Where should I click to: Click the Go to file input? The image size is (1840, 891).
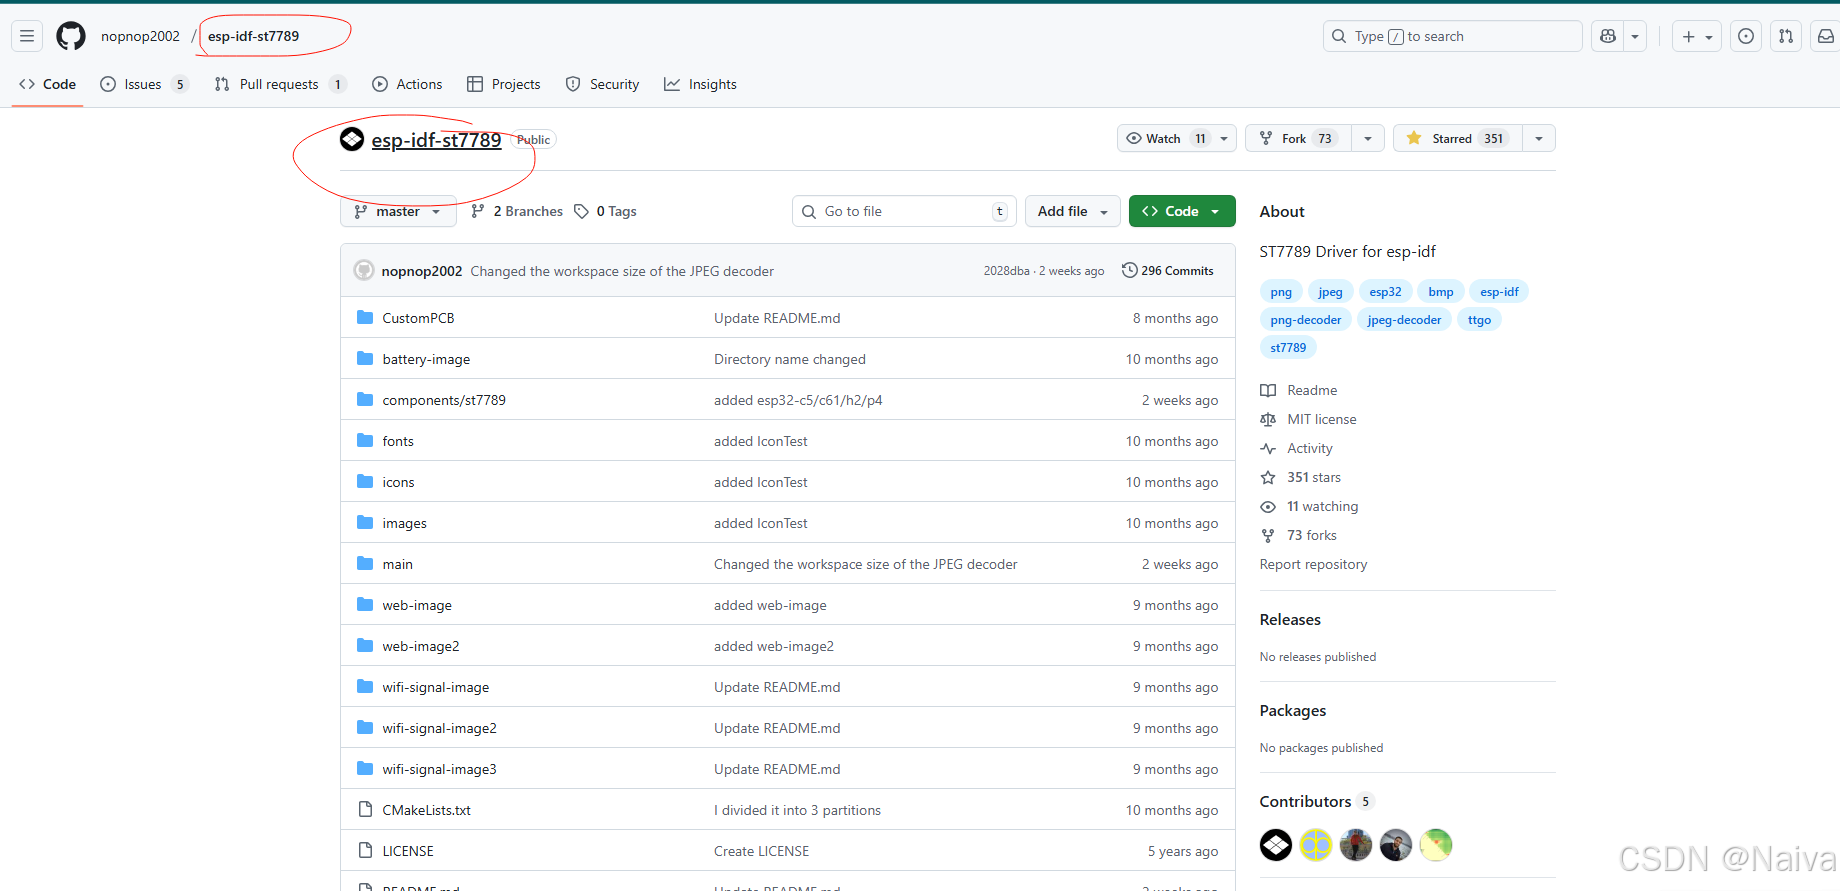point(904,211)
